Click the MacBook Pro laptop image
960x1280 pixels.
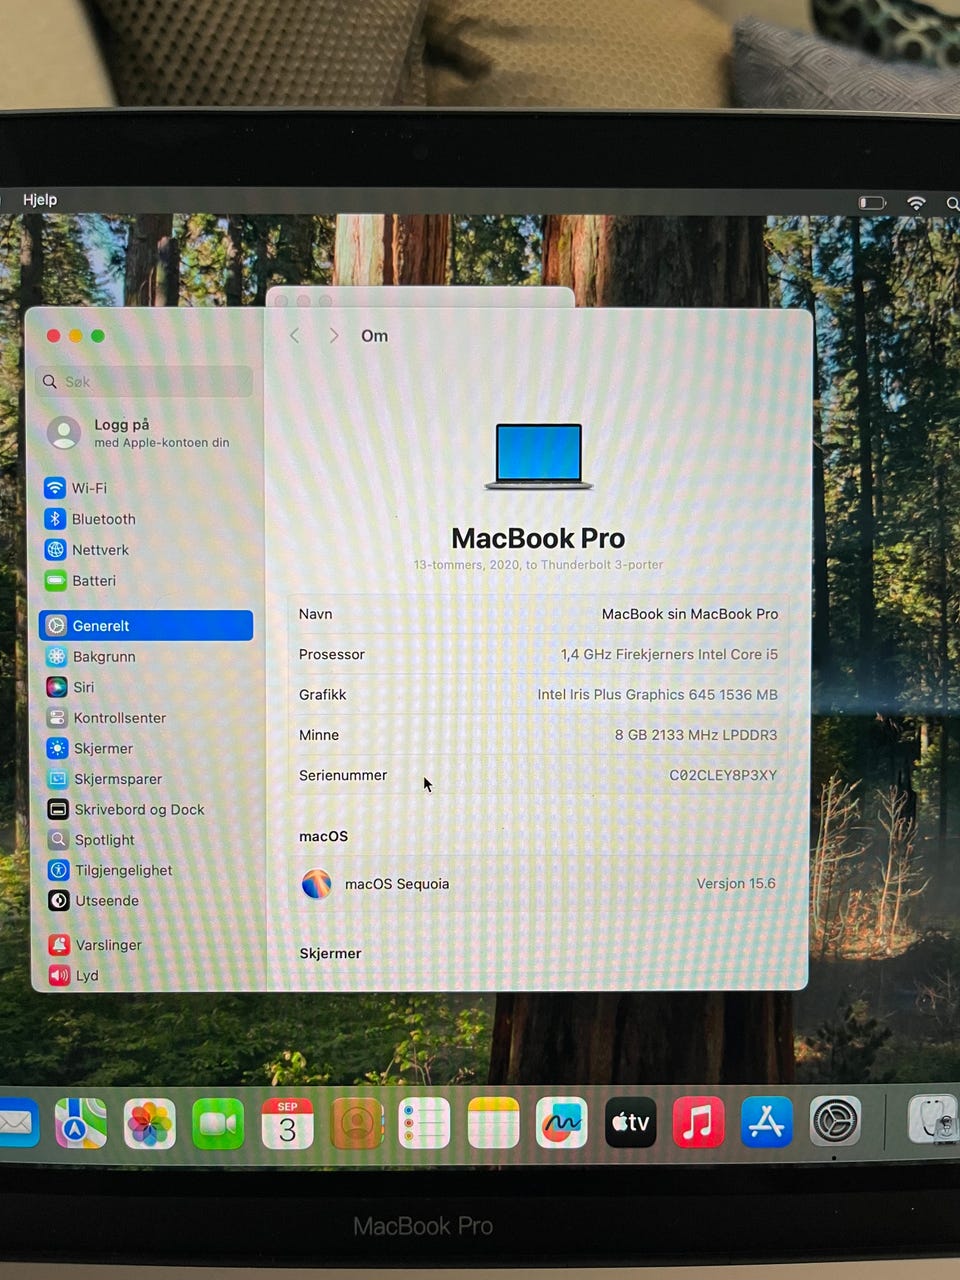tap(539, 457)
